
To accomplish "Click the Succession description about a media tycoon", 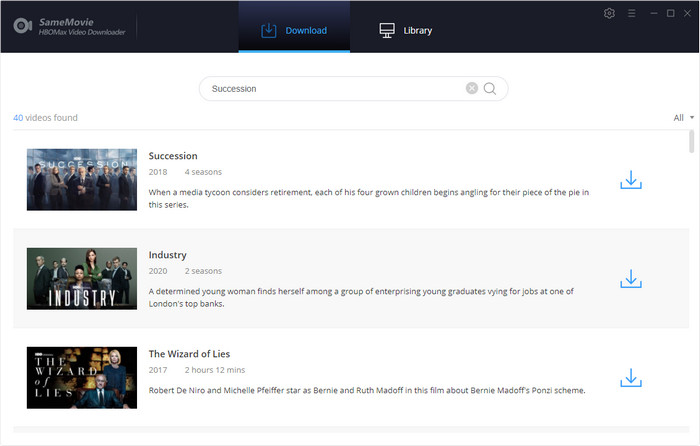I will [x=369, y=198].
